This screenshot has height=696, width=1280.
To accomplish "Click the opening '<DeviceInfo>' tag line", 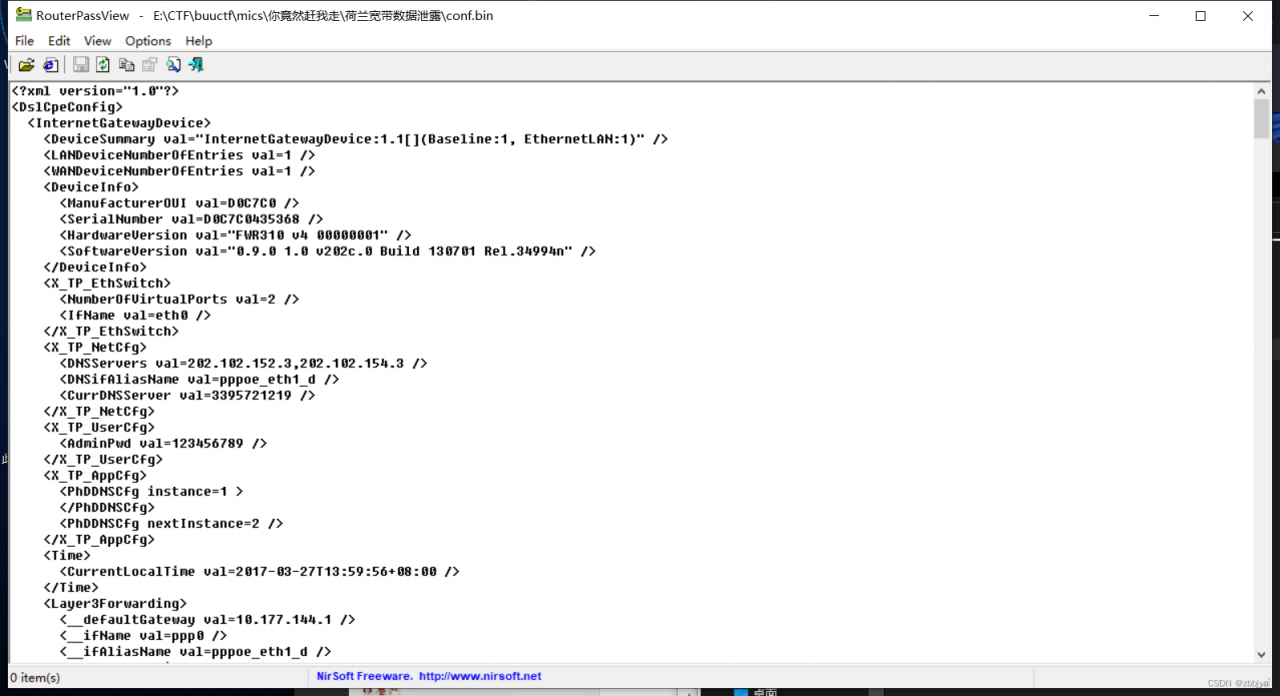I will pos(91,187).
